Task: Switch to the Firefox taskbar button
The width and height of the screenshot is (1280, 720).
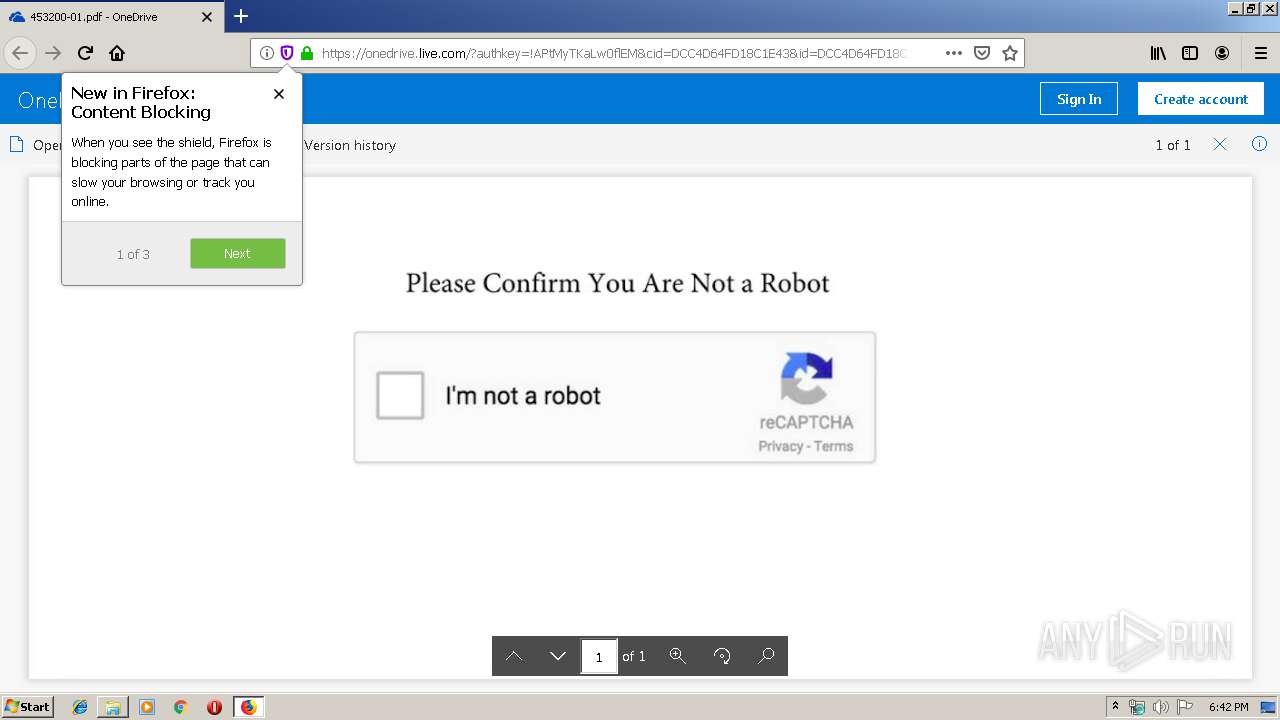Action: [x=248, y=707]
